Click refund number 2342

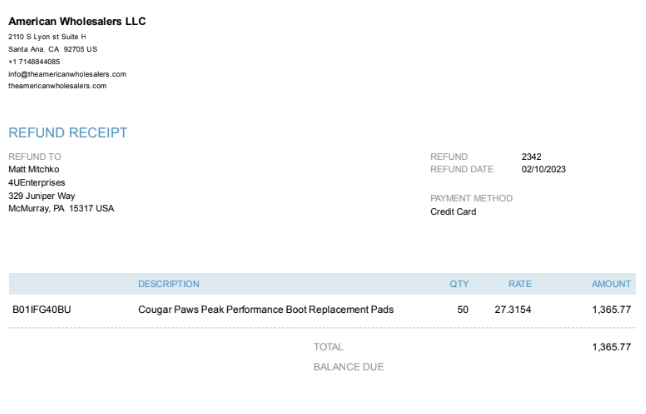point(531,157)
